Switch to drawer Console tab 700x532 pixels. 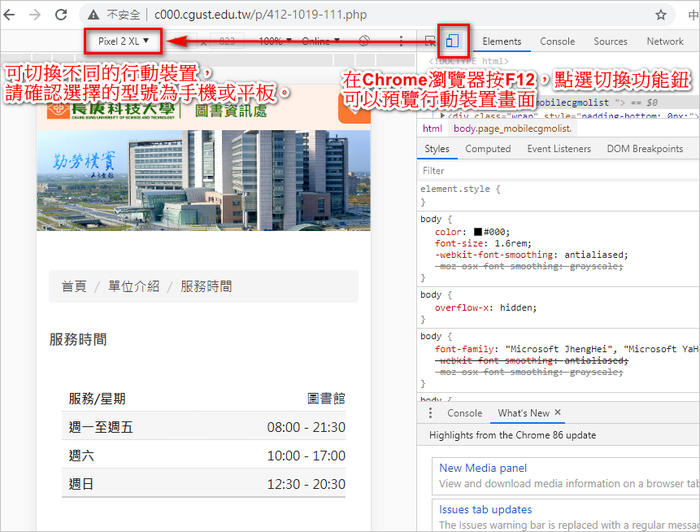[x=464, y=413]
